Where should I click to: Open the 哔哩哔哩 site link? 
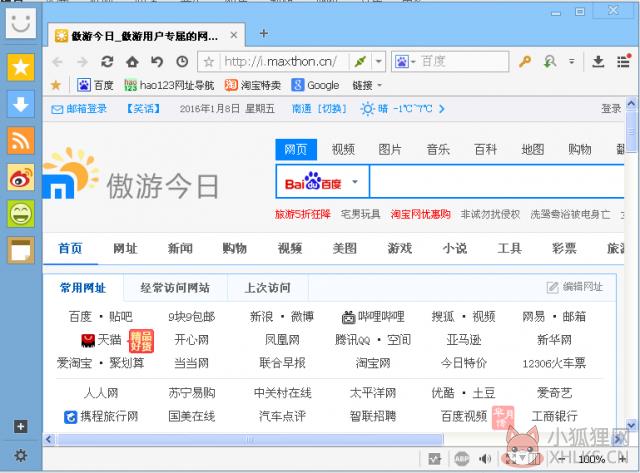click(x=373, y=317)
